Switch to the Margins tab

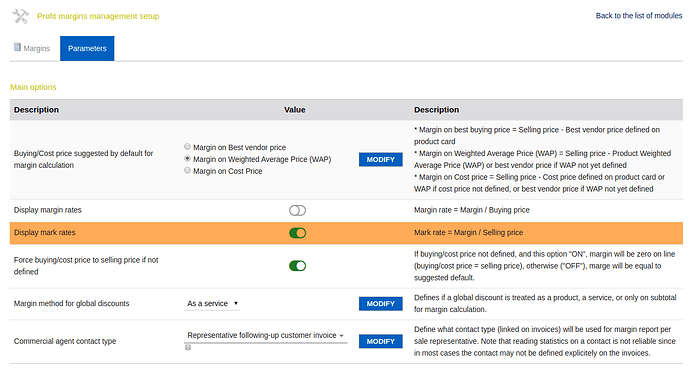(x=32, y=48)
